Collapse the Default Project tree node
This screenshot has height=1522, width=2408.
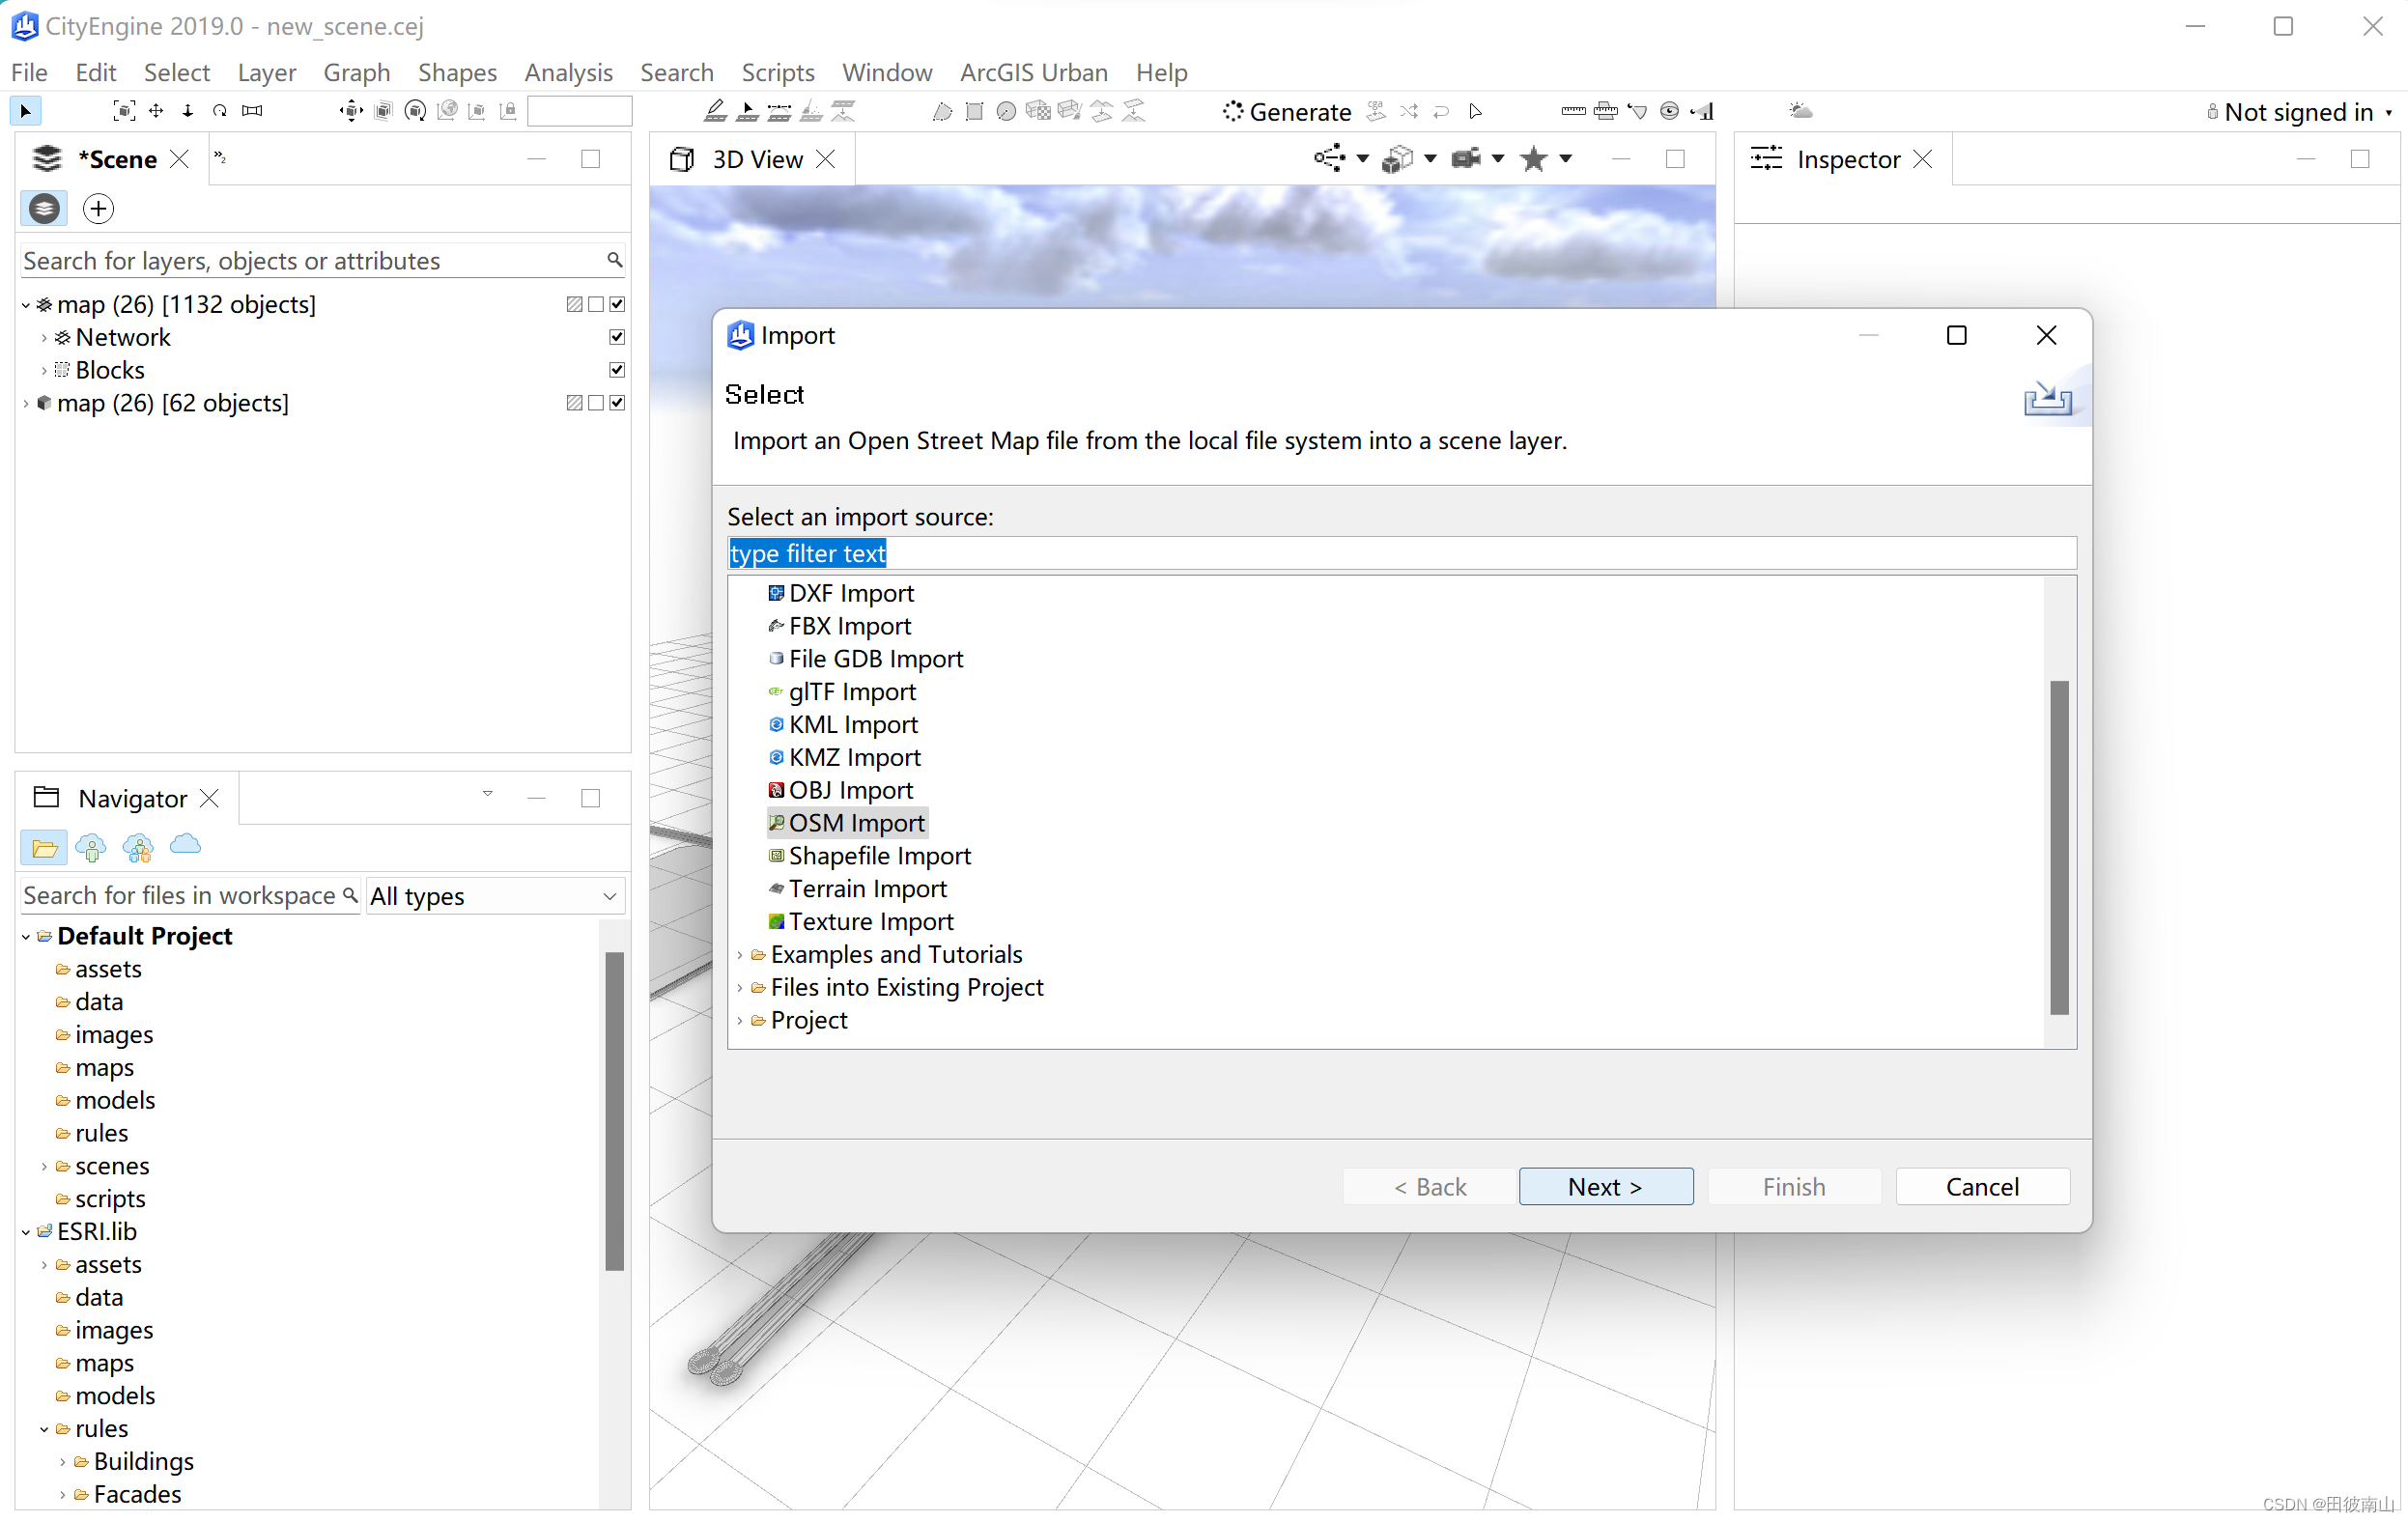point(26,937)
